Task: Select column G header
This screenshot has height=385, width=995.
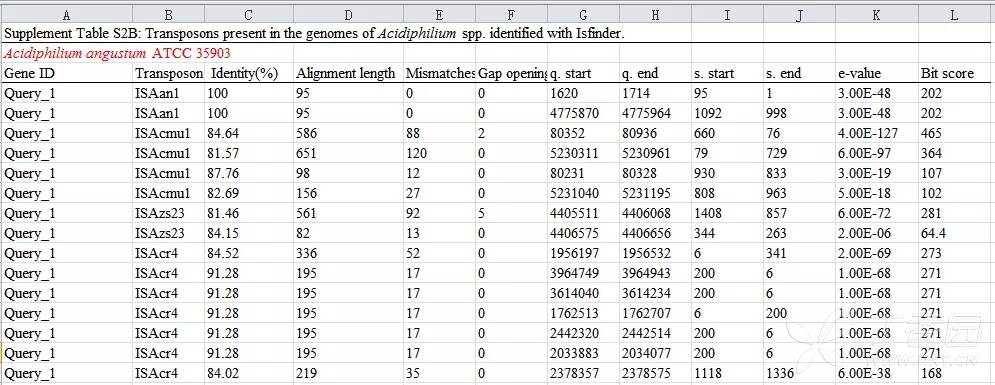Action: tap(583, 15)
